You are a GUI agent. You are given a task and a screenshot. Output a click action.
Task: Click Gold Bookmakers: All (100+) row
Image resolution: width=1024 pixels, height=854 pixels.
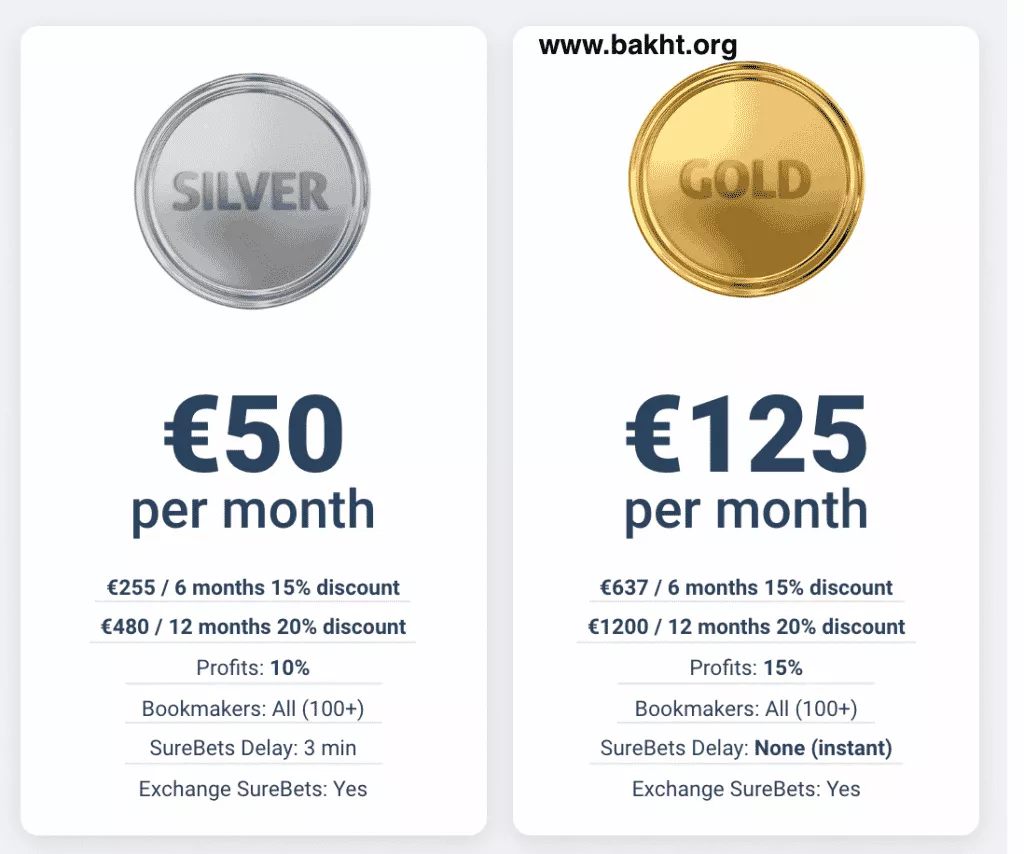point(746,709)
